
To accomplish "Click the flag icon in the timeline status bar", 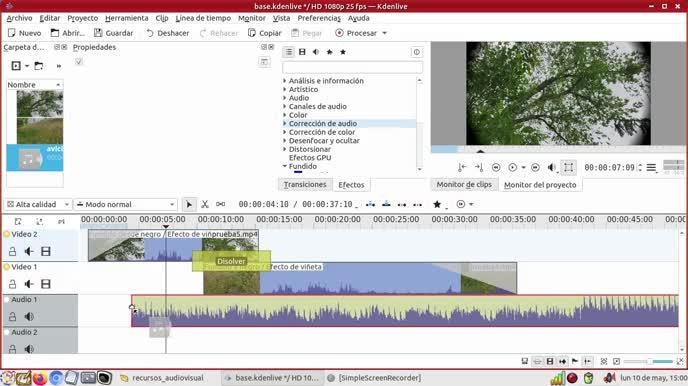I will [x=575, y=361].
